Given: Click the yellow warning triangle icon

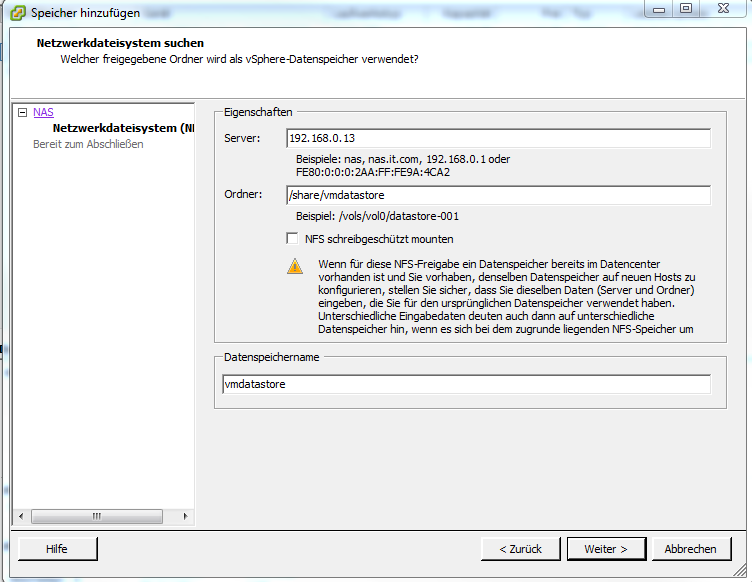Looking at the screenshot, I should pos(294,266).
